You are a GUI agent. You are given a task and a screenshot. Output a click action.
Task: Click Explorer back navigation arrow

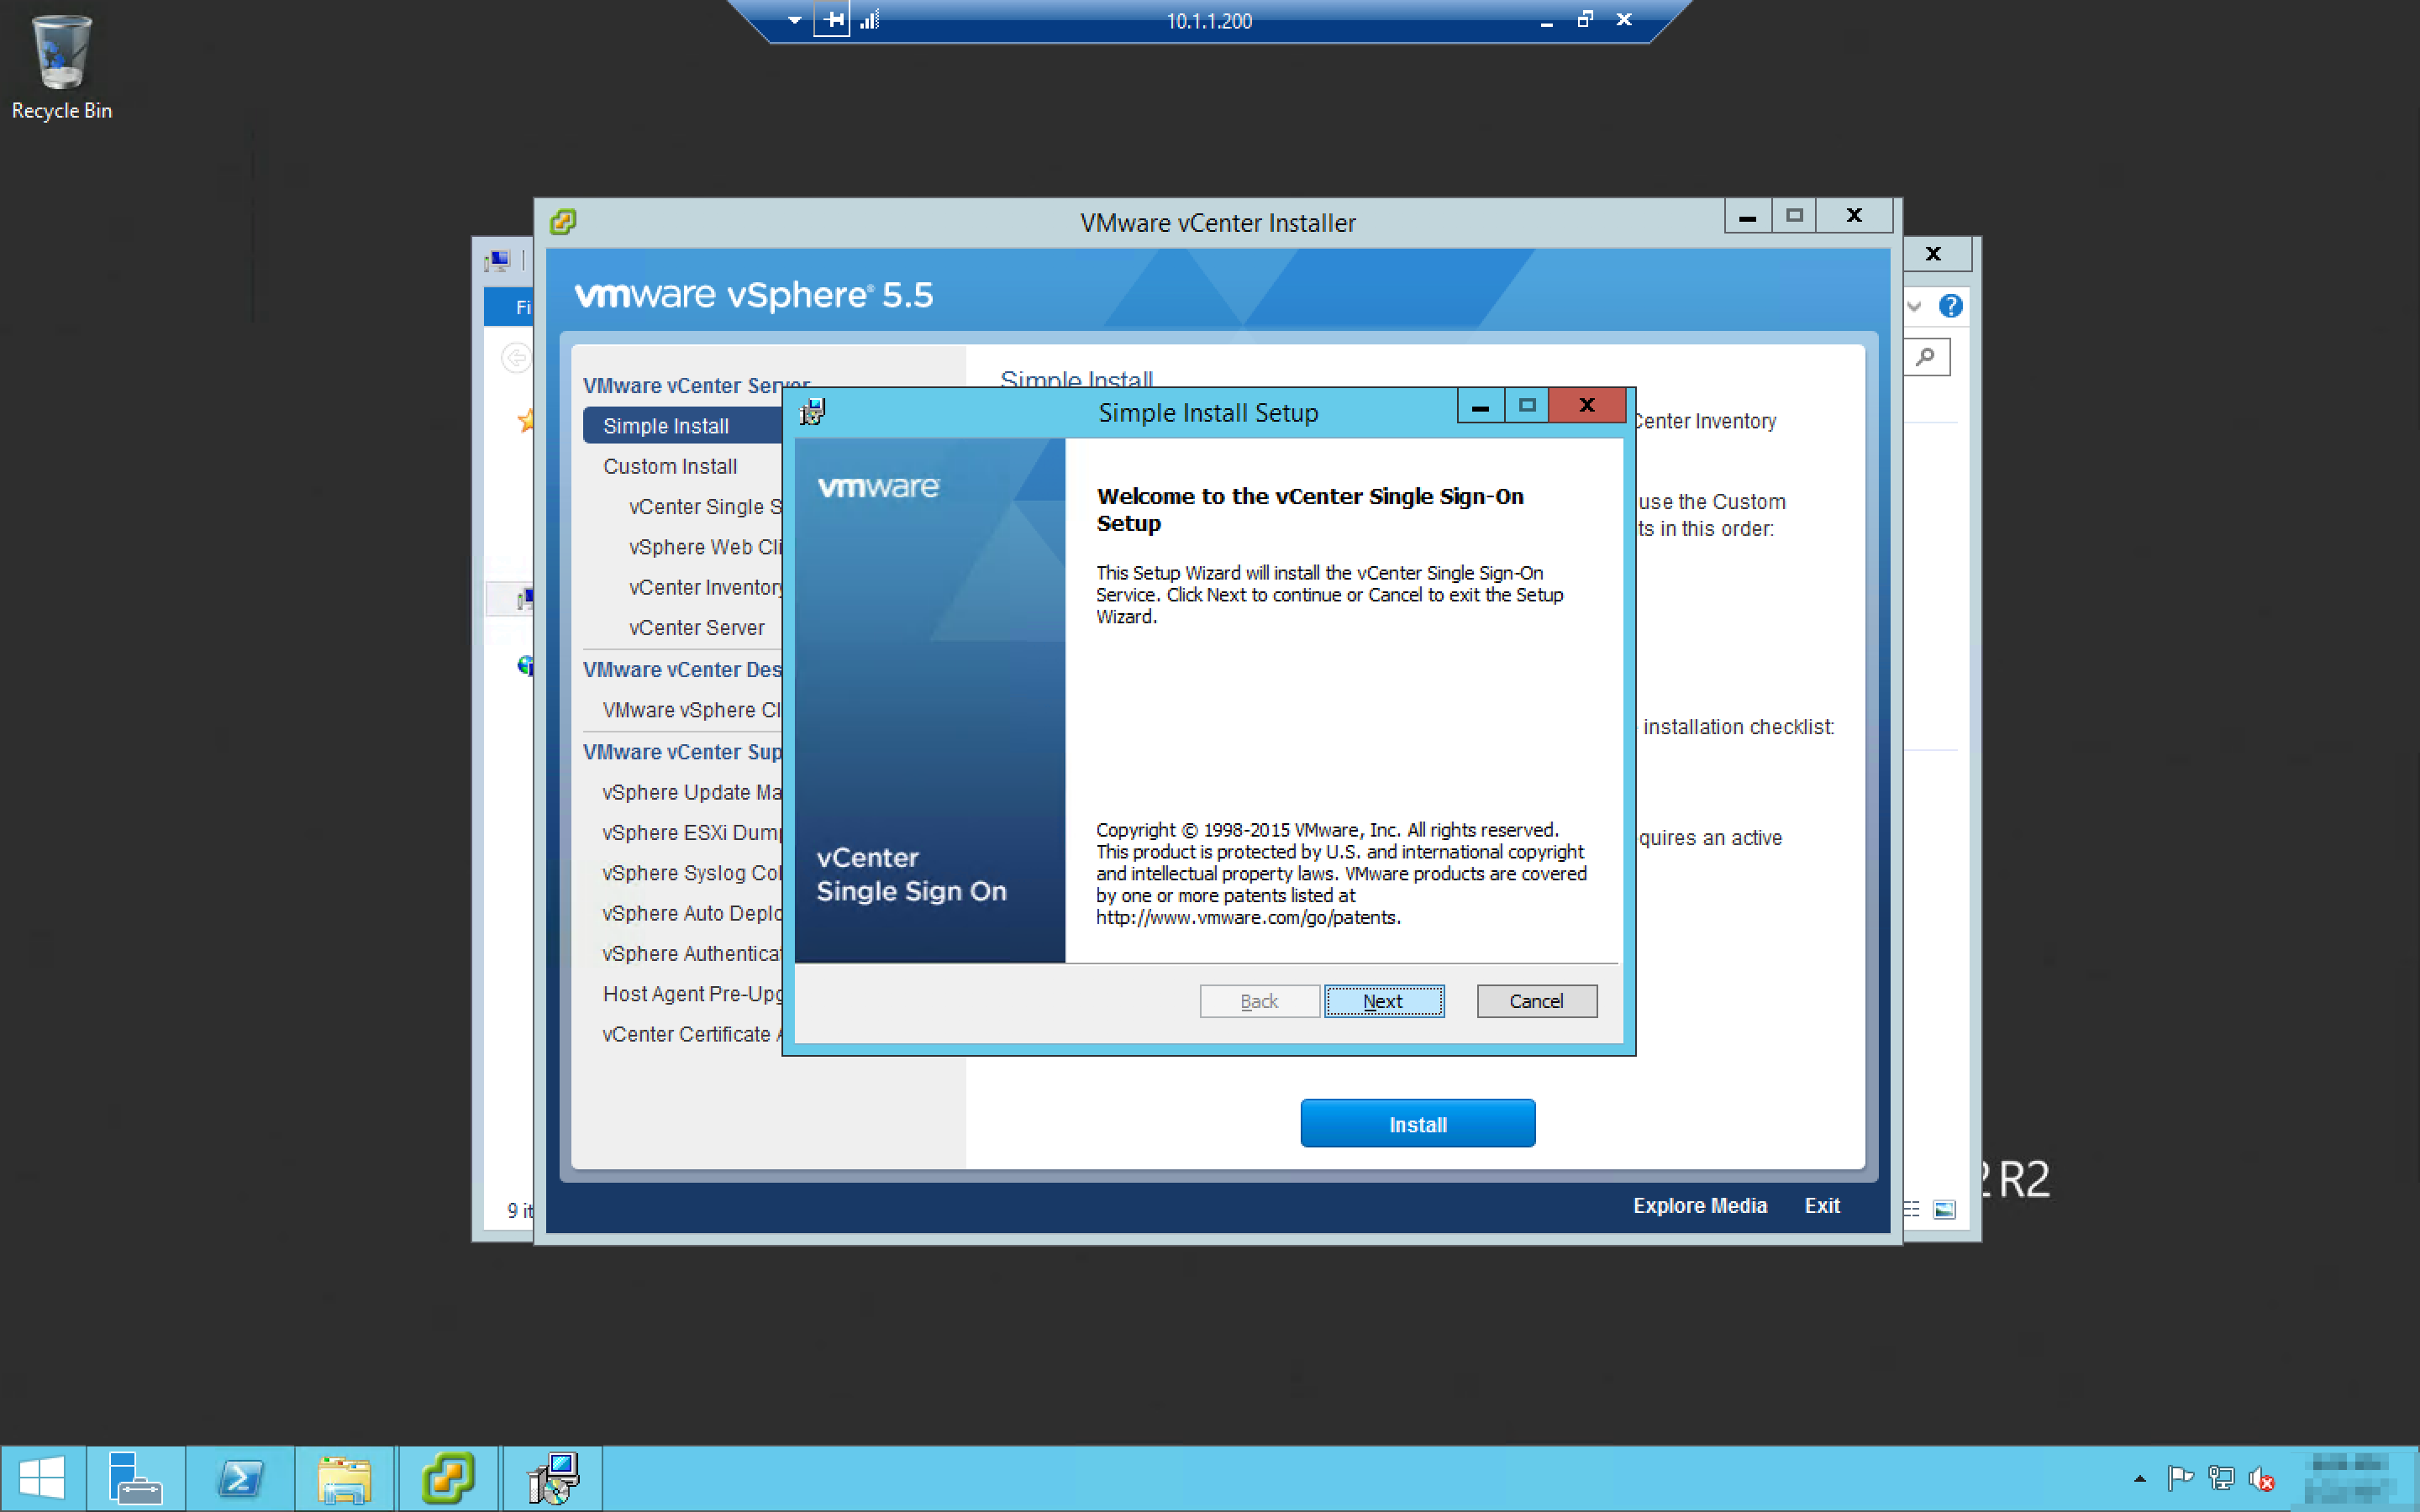click(x=515, y=357)
